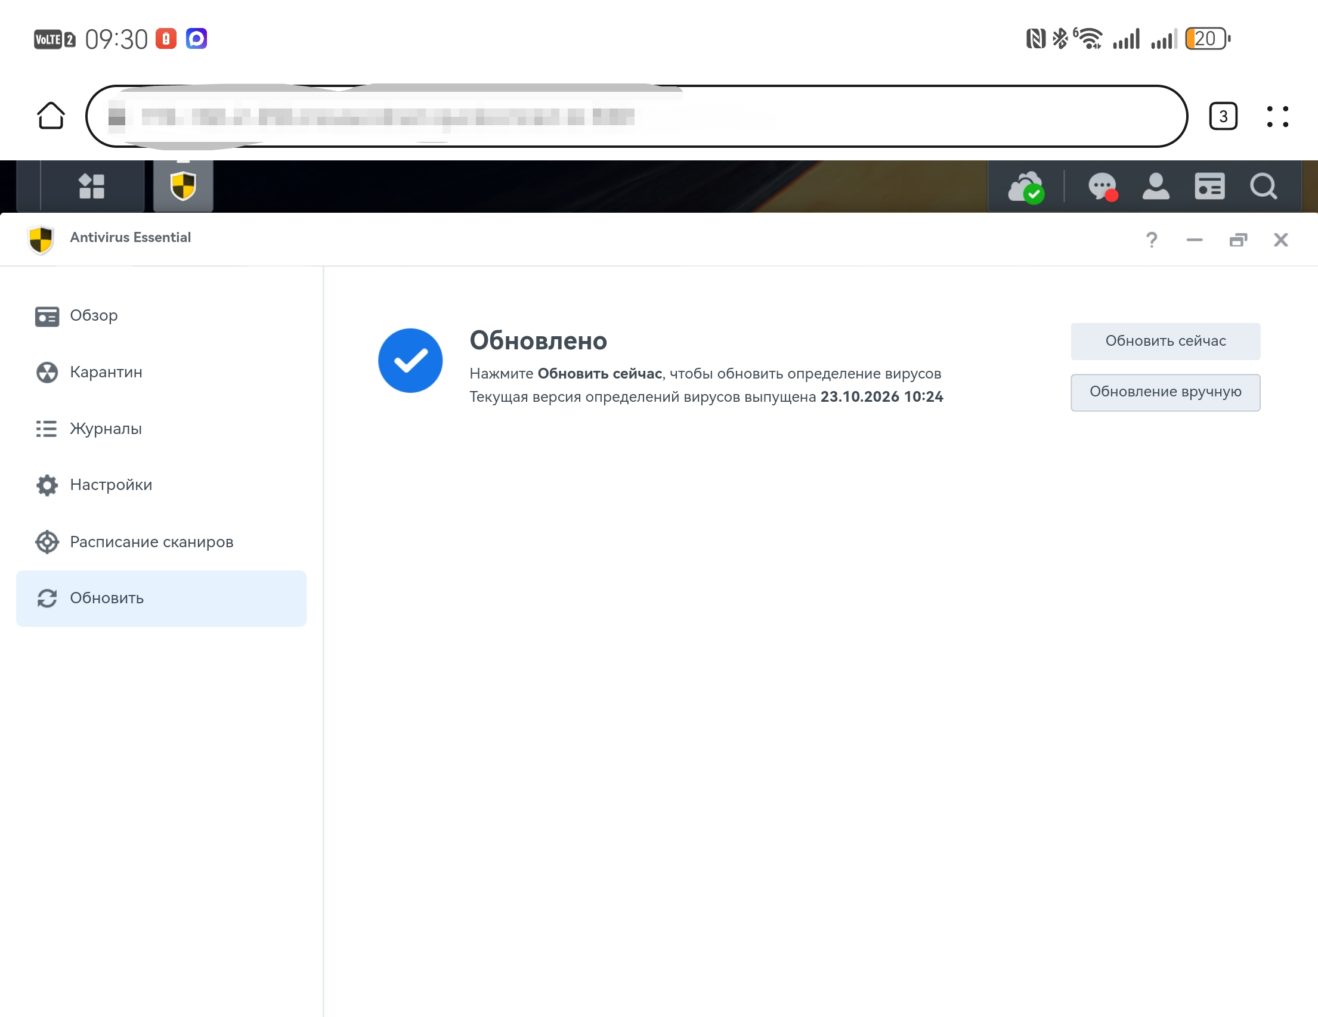Click the blue checkmark status icon
This screenshot has width=1318, height=1017.
click(410, 360)
